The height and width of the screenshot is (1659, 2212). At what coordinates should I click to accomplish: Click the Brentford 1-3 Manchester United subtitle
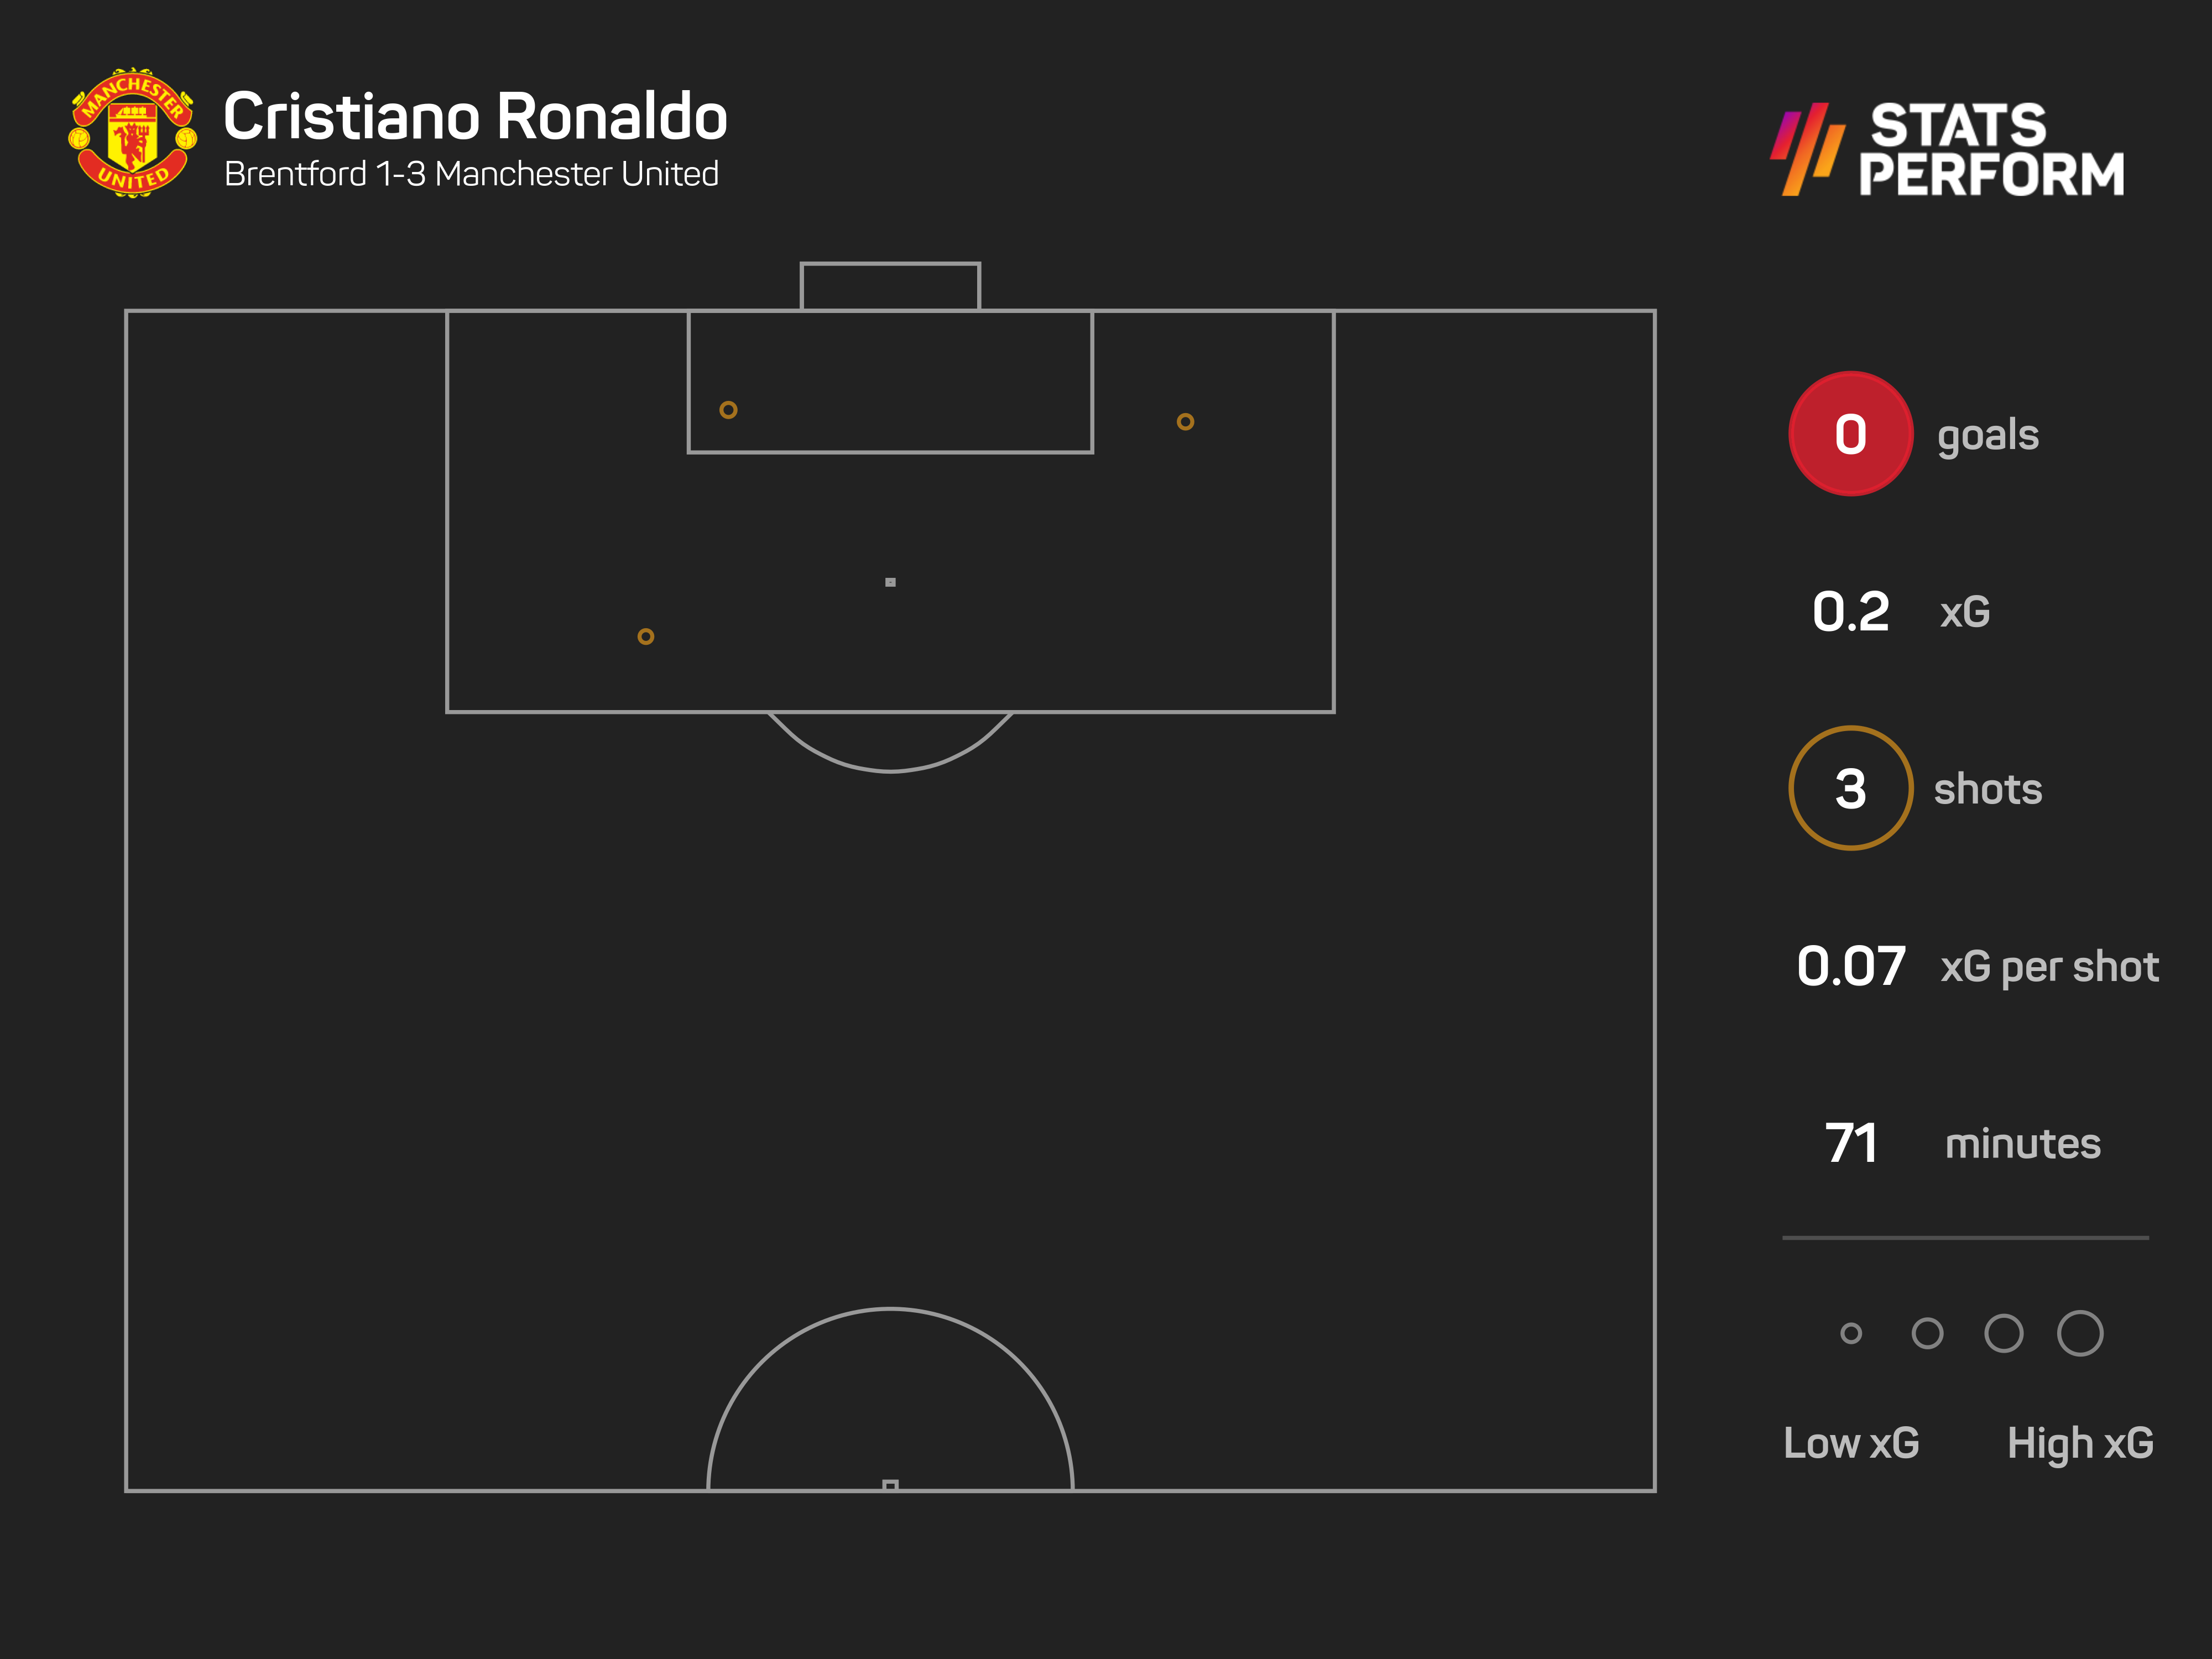pos(471,174)
